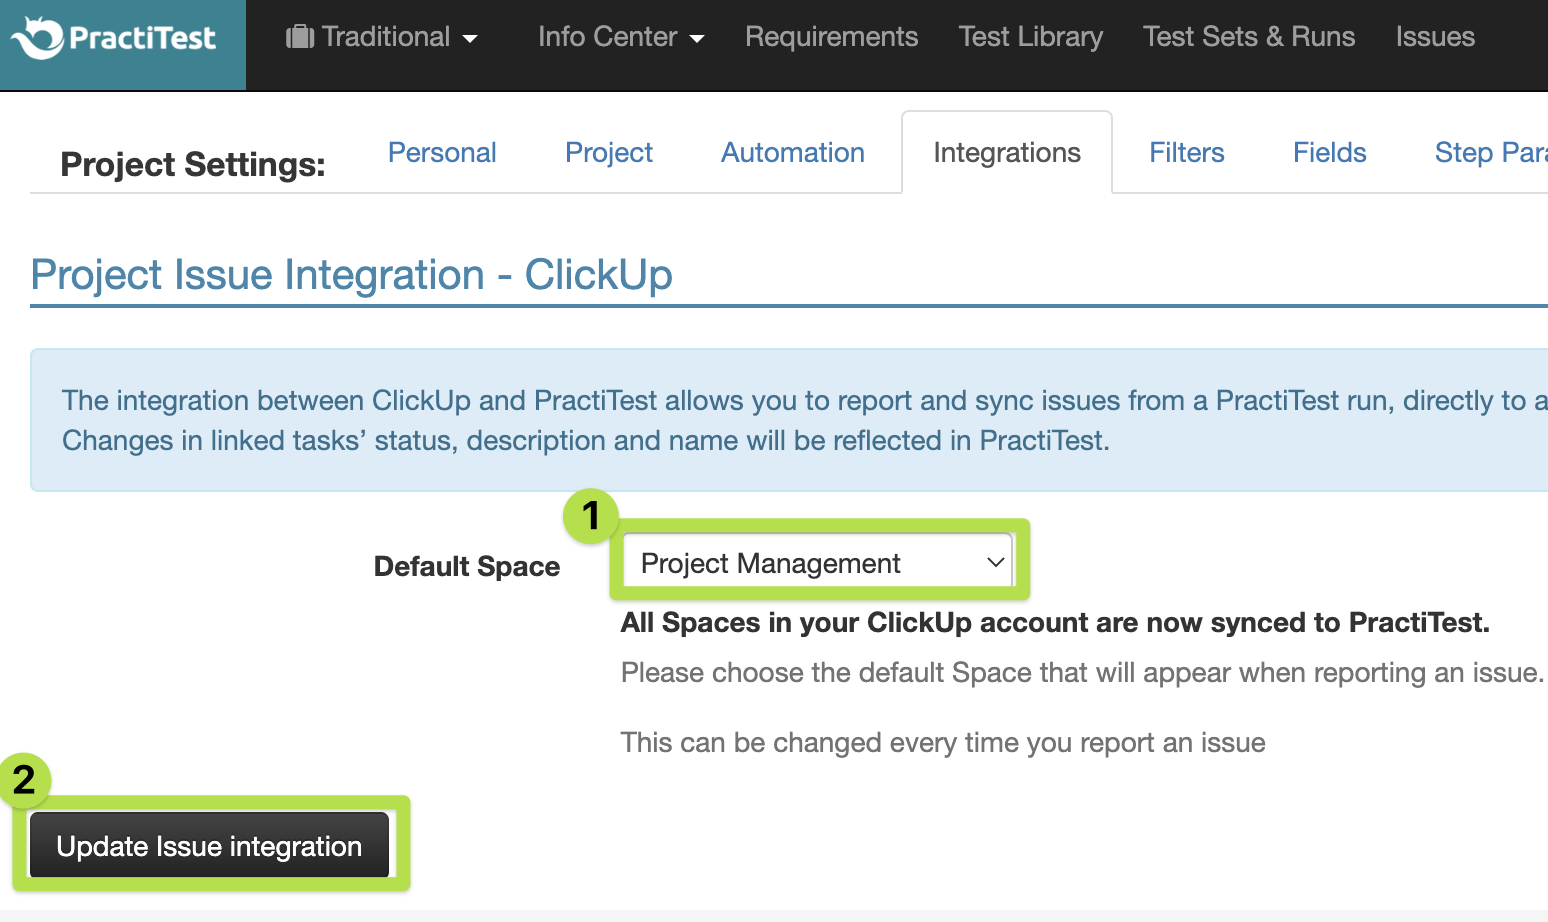Open the Automation settings tab
The height and width of the screenshot is (922, 1548).
pyautogui.click(x=792, y=153)
